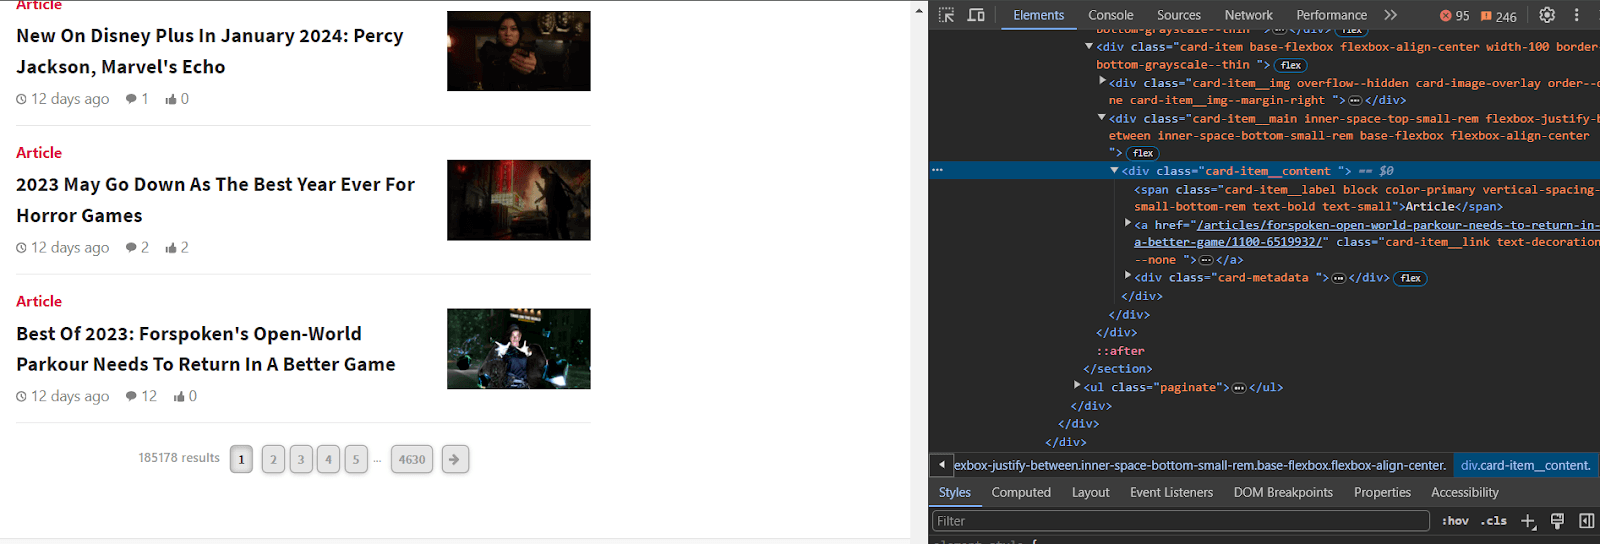The width and height of the screenshot is (1600, 544).
Task: Click comments icon on horror games article
Action: click(x=131, y=248)
